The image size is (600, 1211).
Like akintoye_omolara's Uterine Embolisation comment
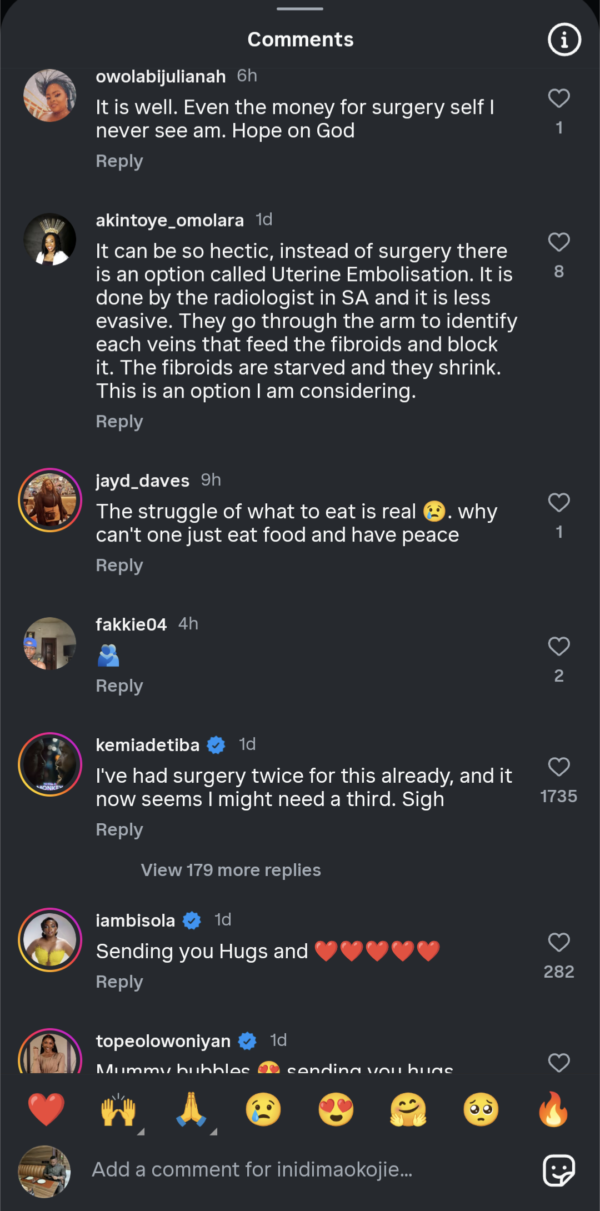tap(559, 242)
